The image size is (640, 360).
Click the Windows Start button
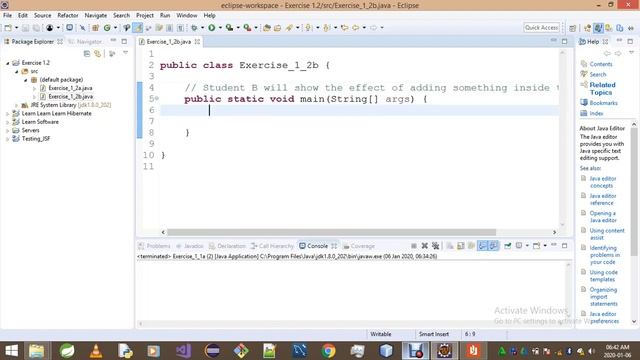coord(11,351)
